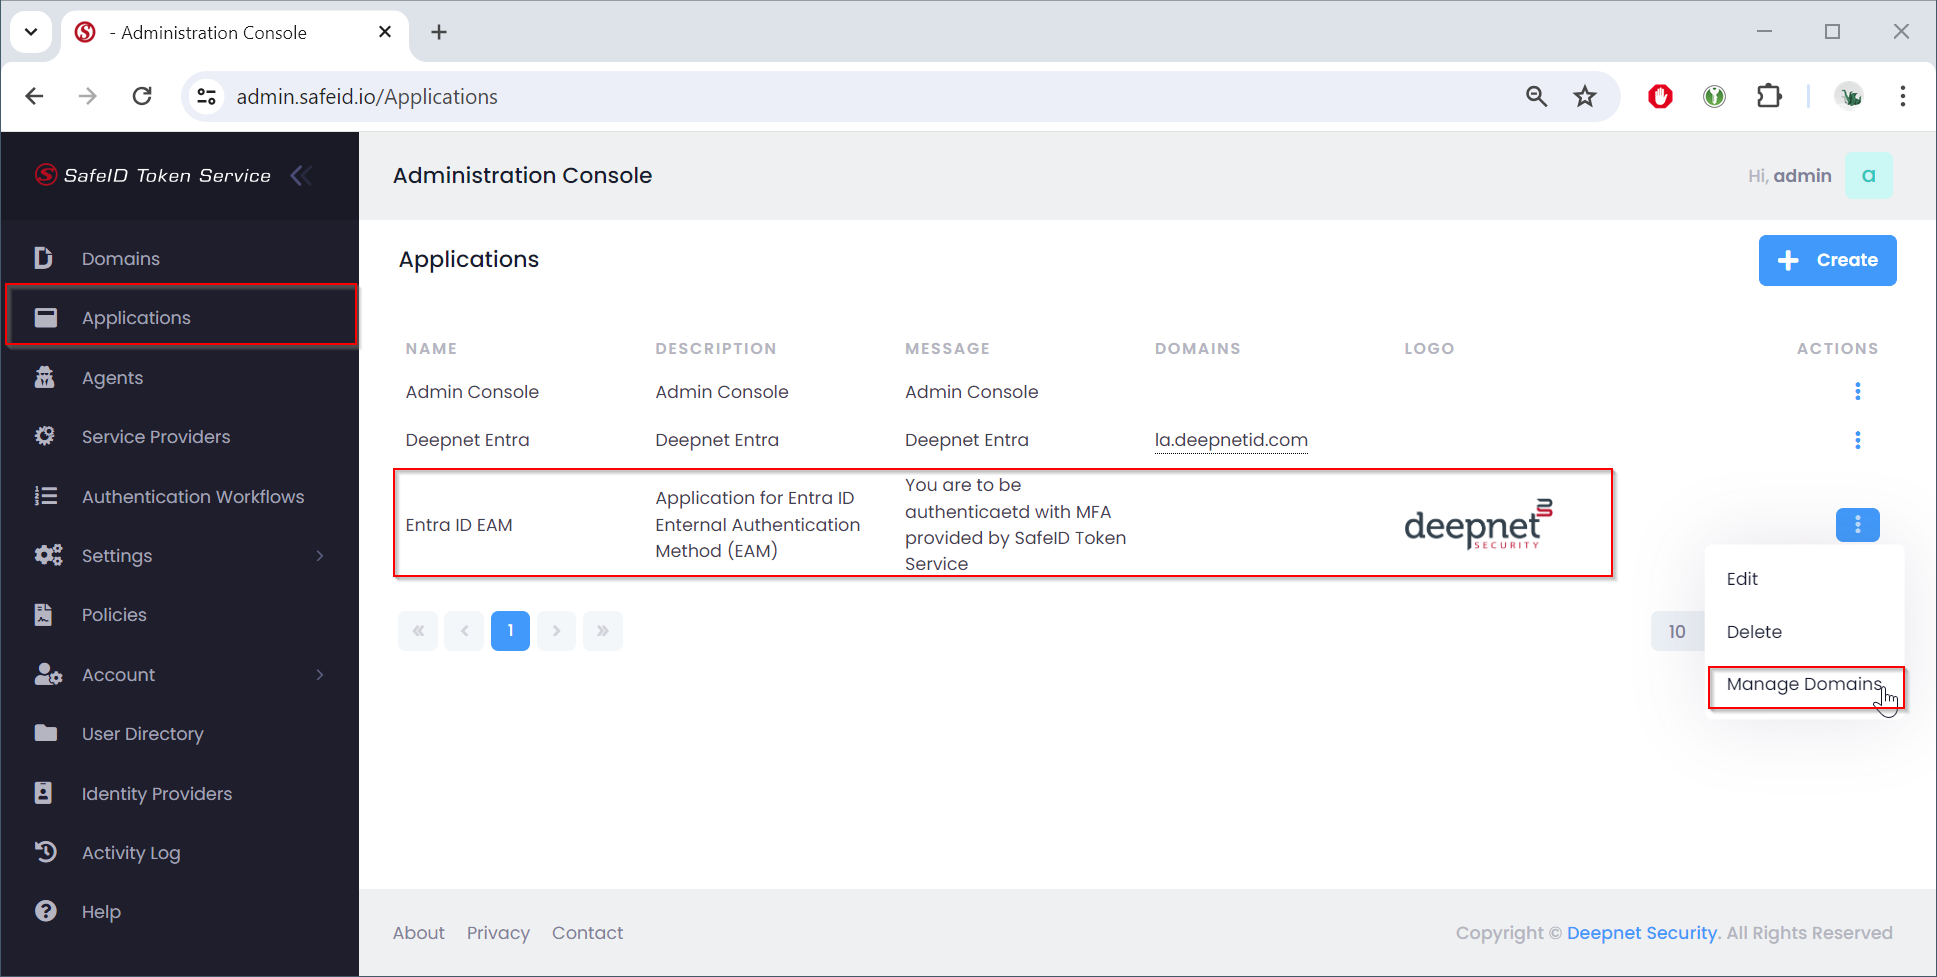Image resolution: width=1937 pixels, height=977 pixels.
Task: Collapse the sidebar with double-chevron icon
Action: [301, 176]
